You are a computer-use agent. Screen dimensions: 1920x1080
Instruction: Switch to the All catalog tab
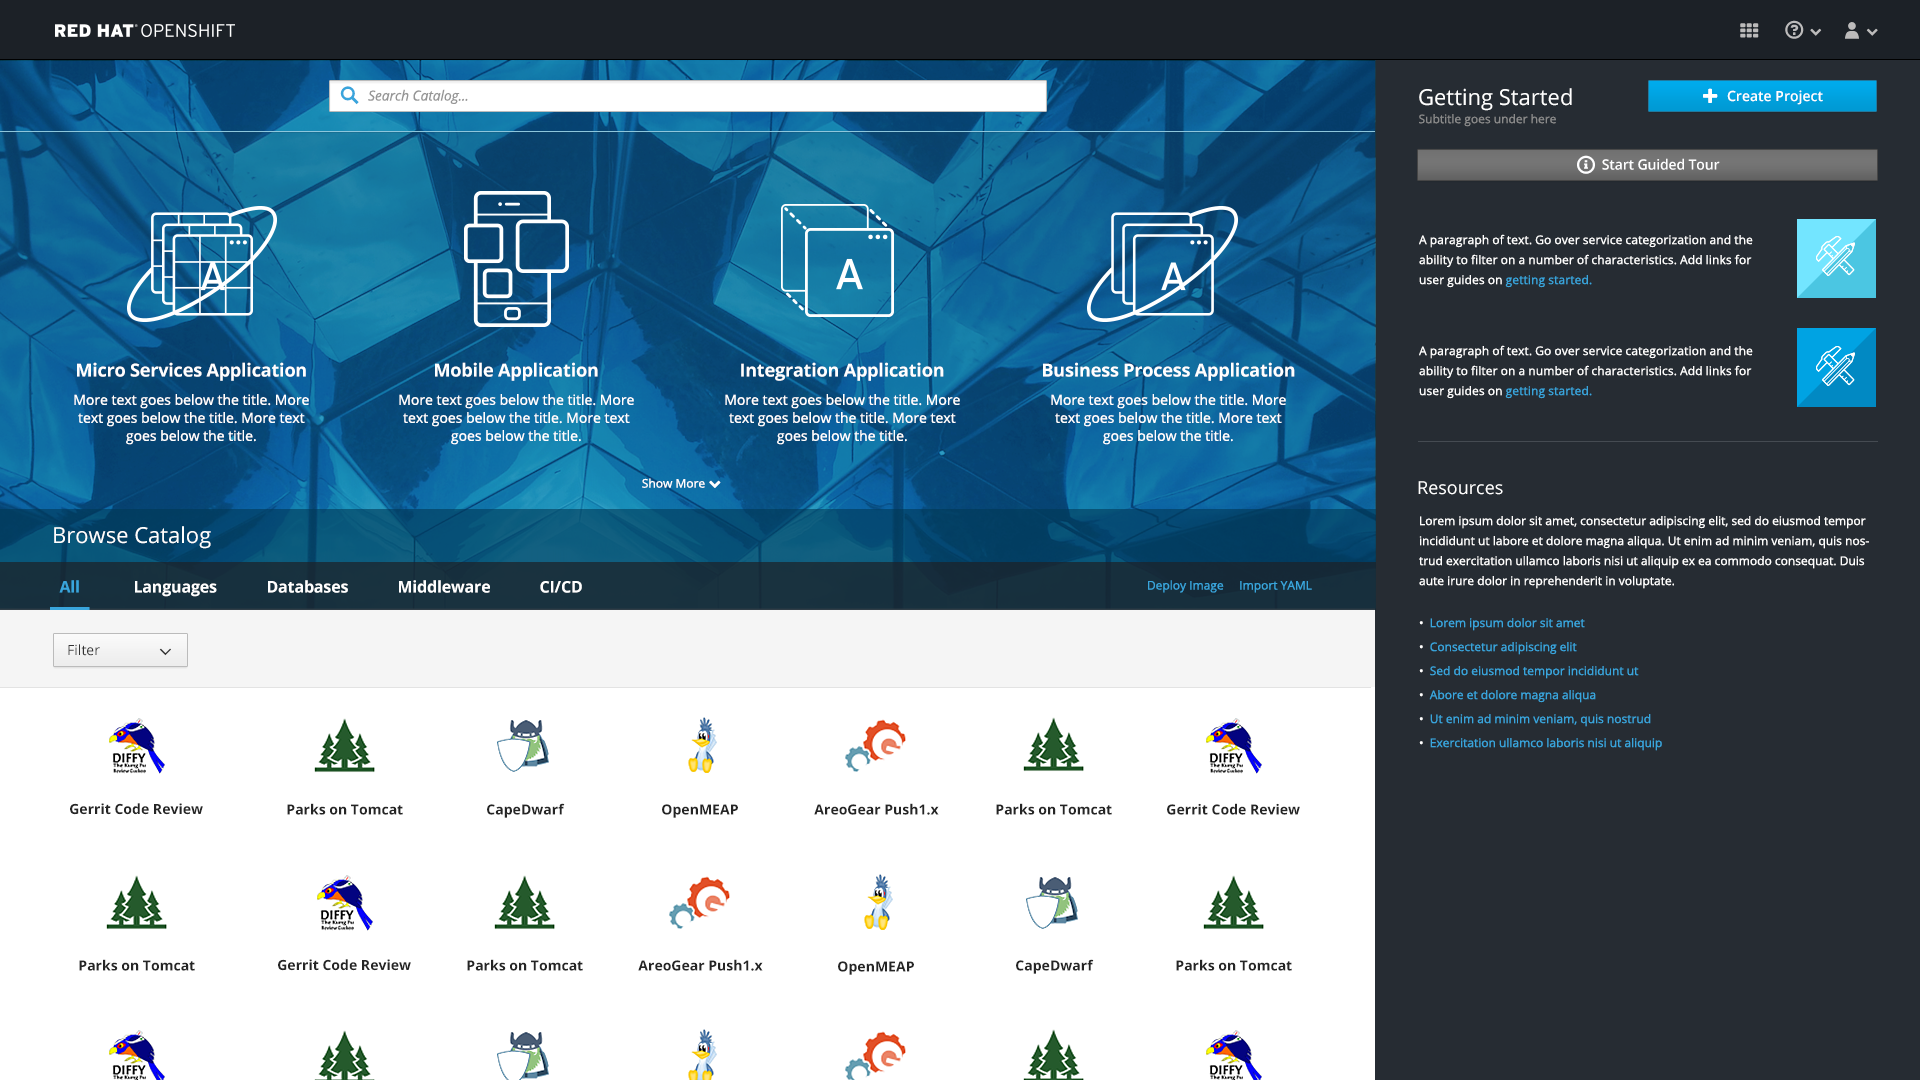[x=69, y=586]
